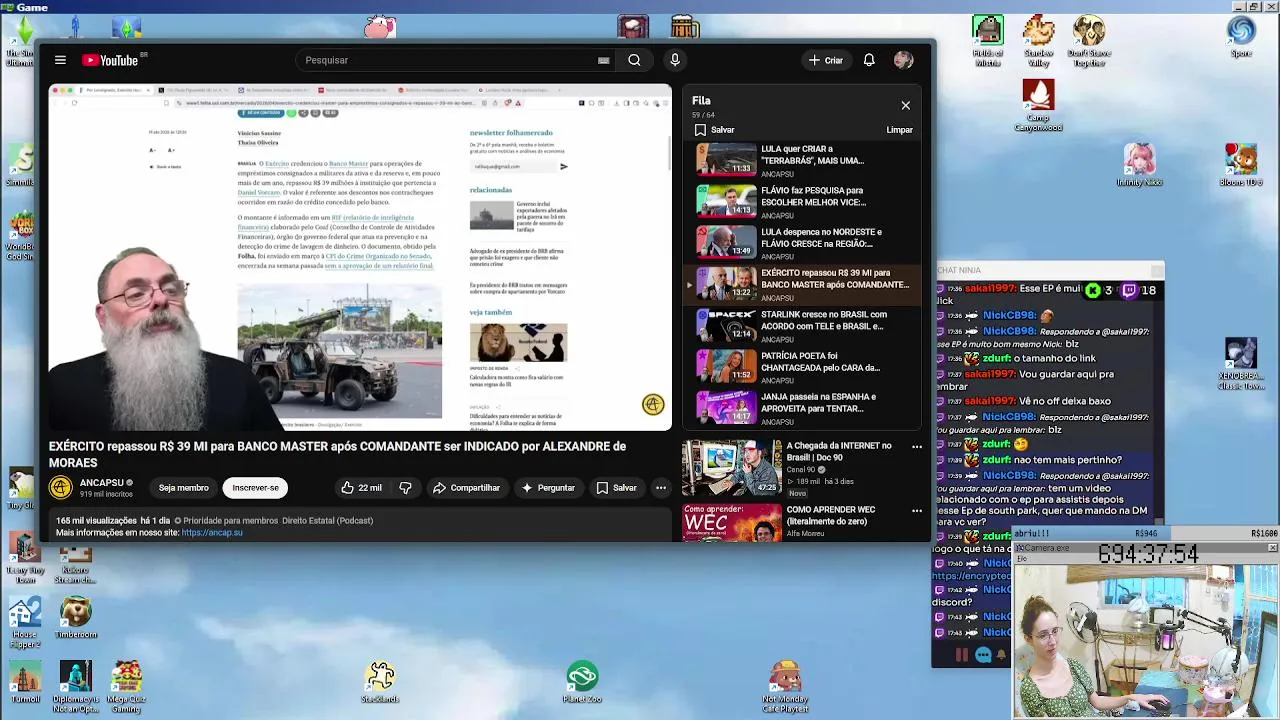Play queue video FLÁVIO faz PESQUISA
The image size is (1280, 720).
[x=803, y=201]
